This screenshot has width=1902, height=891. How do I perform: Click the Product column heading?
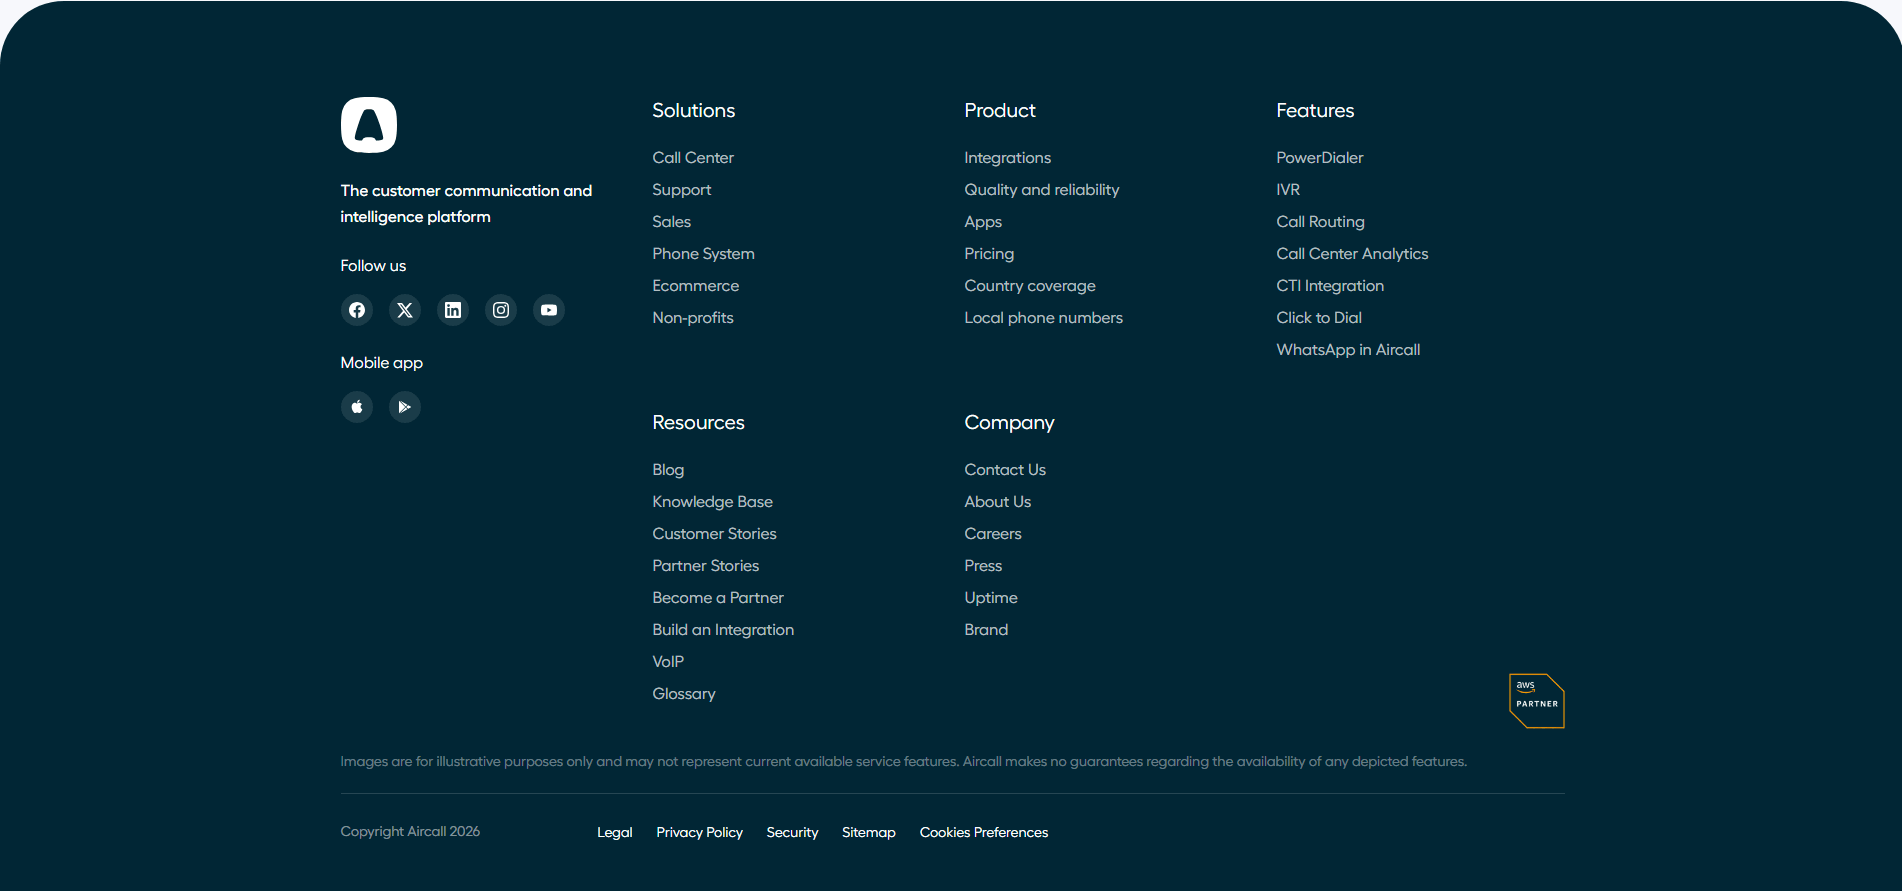coord(1000,111)
